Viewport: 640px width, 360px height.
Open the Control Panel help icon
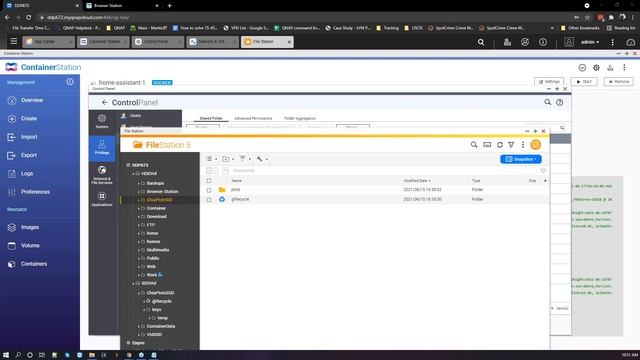click(x=560, y=102)
